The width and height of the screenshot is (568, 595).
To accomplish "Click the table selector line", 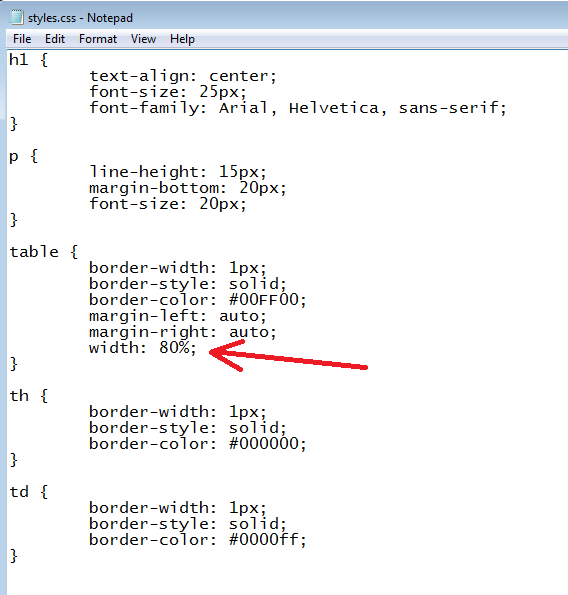I will point(44,252).
